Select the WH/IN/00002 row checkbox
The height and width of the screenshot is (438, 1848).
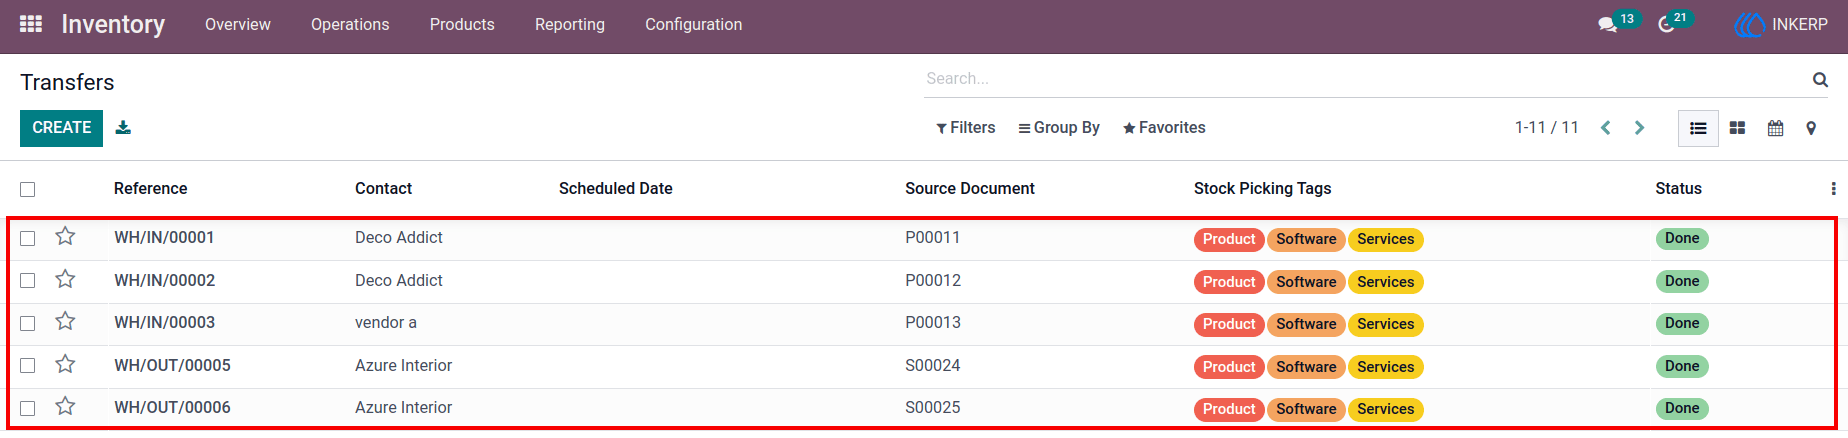point(28,281)
